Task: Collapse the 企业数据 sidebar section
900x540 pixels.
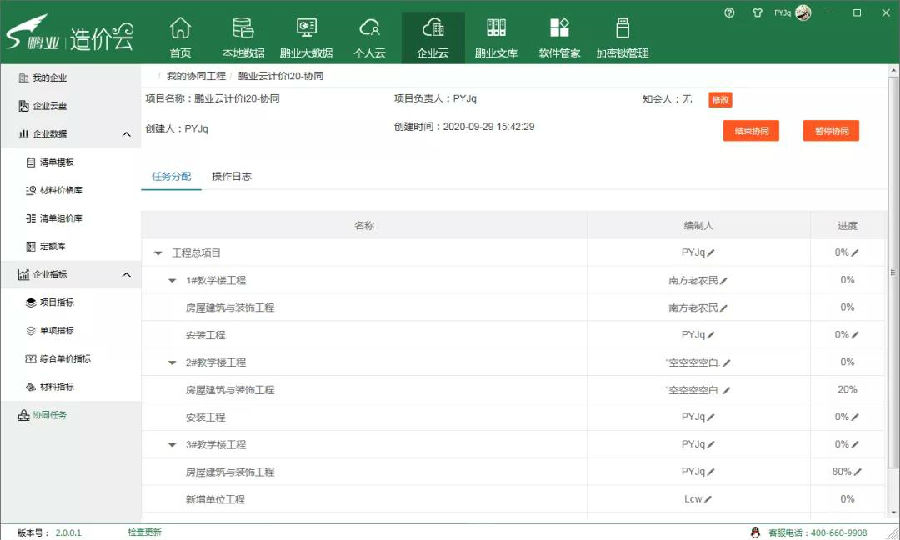Action: point(126,134)
